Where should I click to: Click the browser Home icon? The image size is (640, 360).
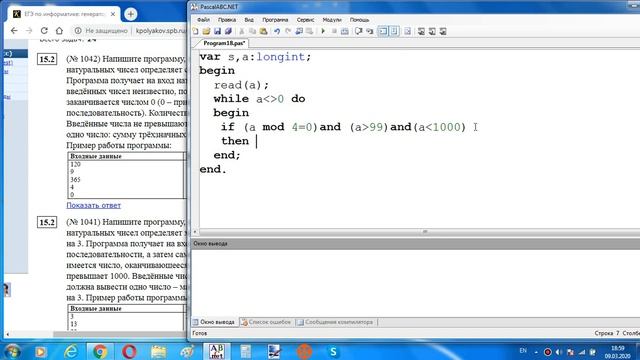(x=59, y=31)
